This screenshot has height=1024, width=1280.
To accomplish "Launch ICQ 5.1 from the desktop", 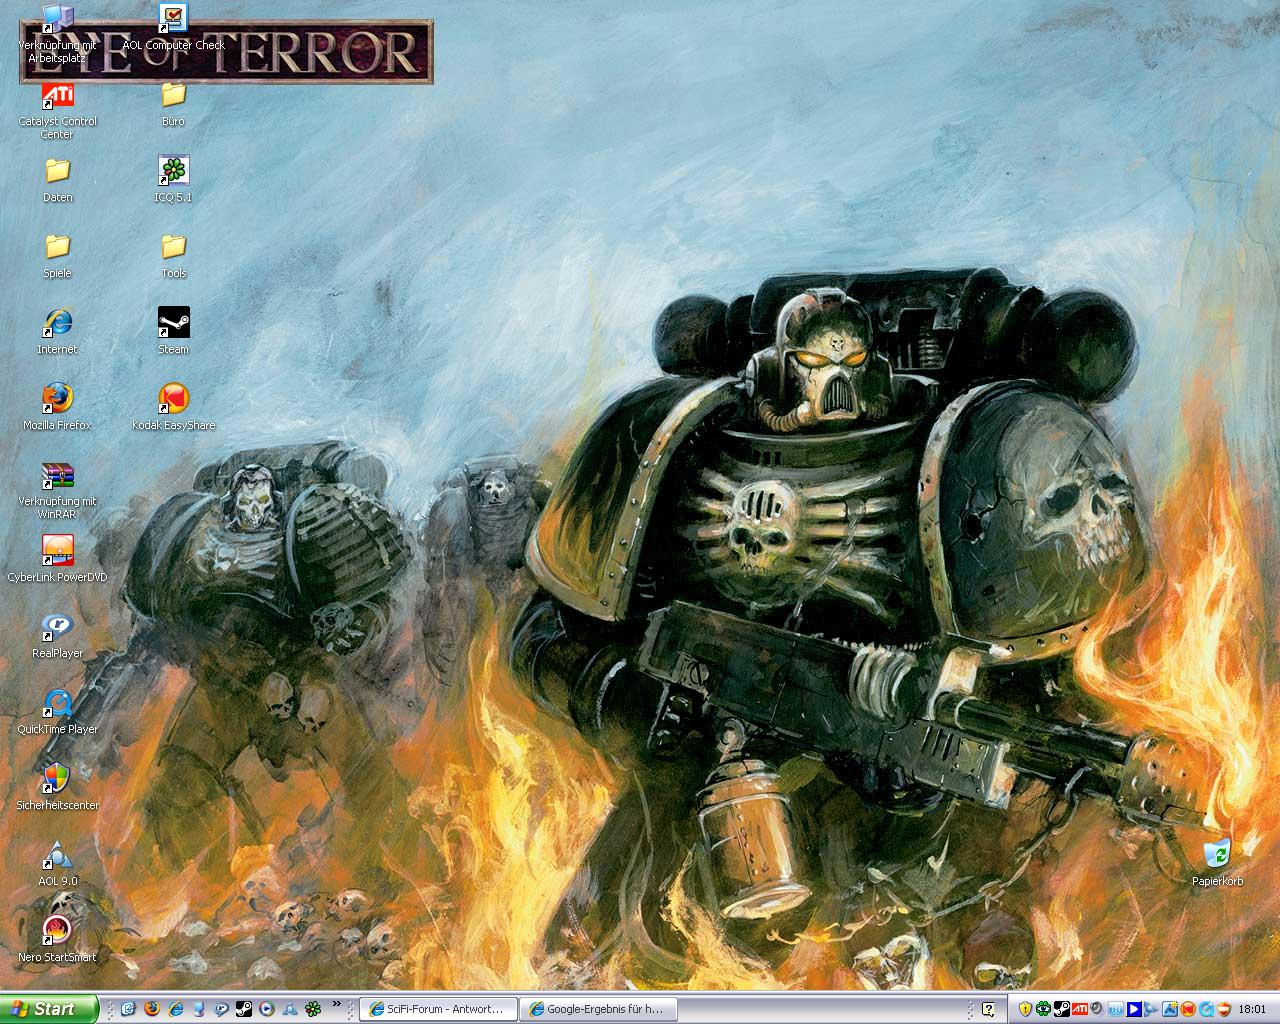I will pyautogui.click(x=173, y=172).
